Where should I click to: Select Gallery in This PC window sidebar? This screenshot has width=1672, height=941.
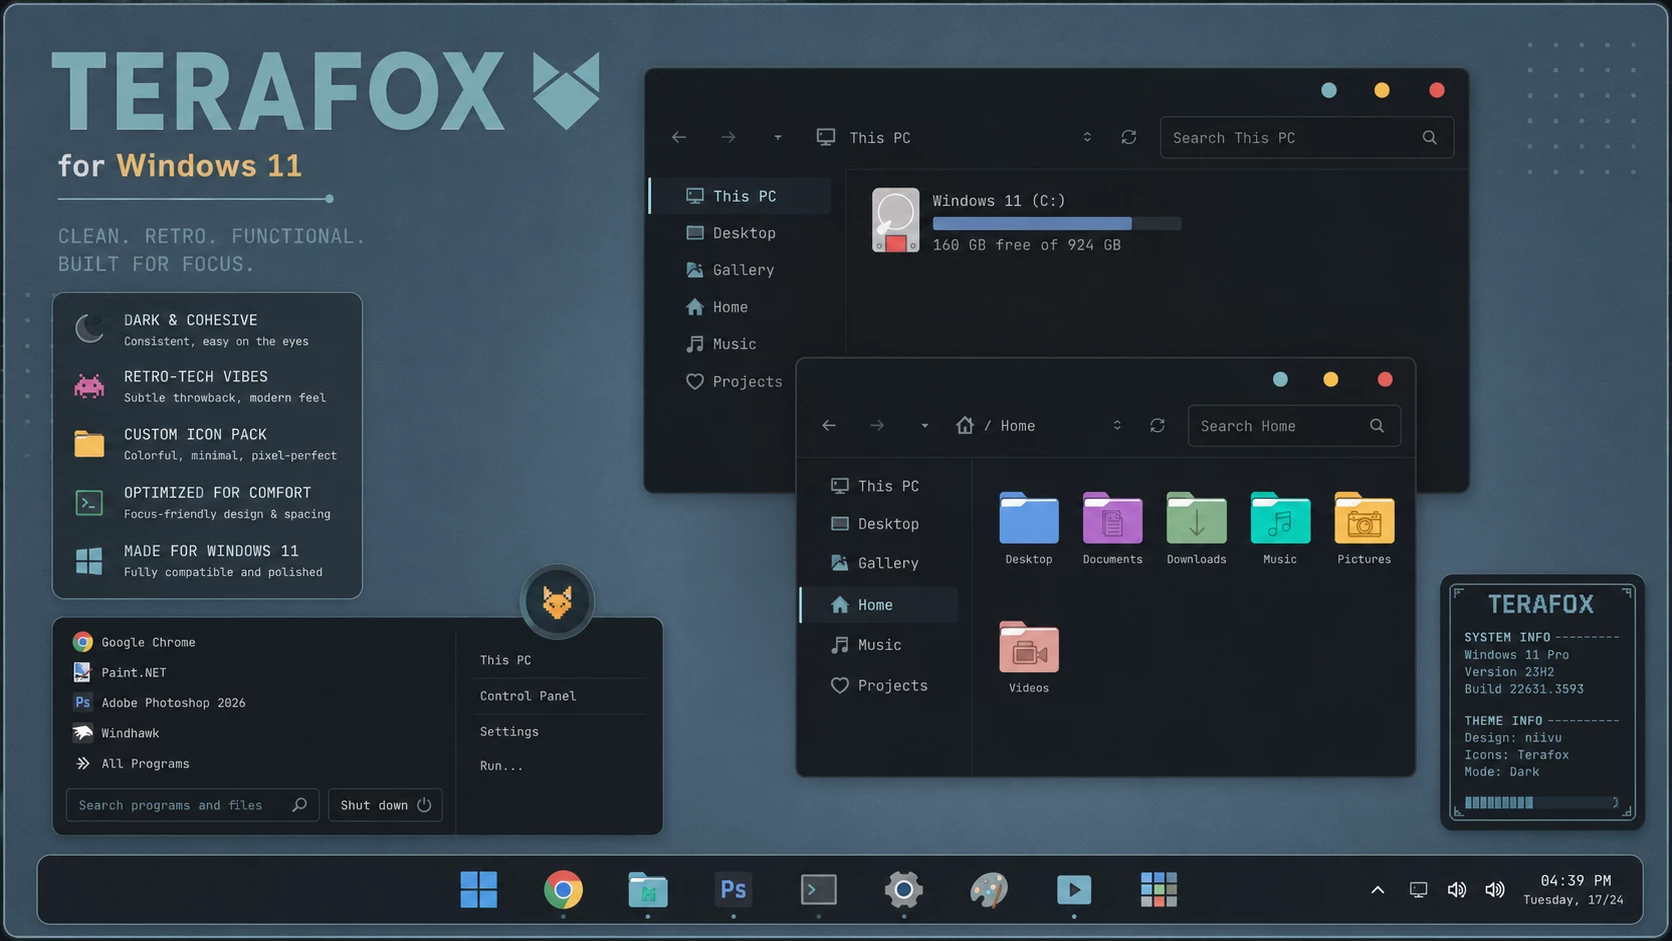(741, 270)
